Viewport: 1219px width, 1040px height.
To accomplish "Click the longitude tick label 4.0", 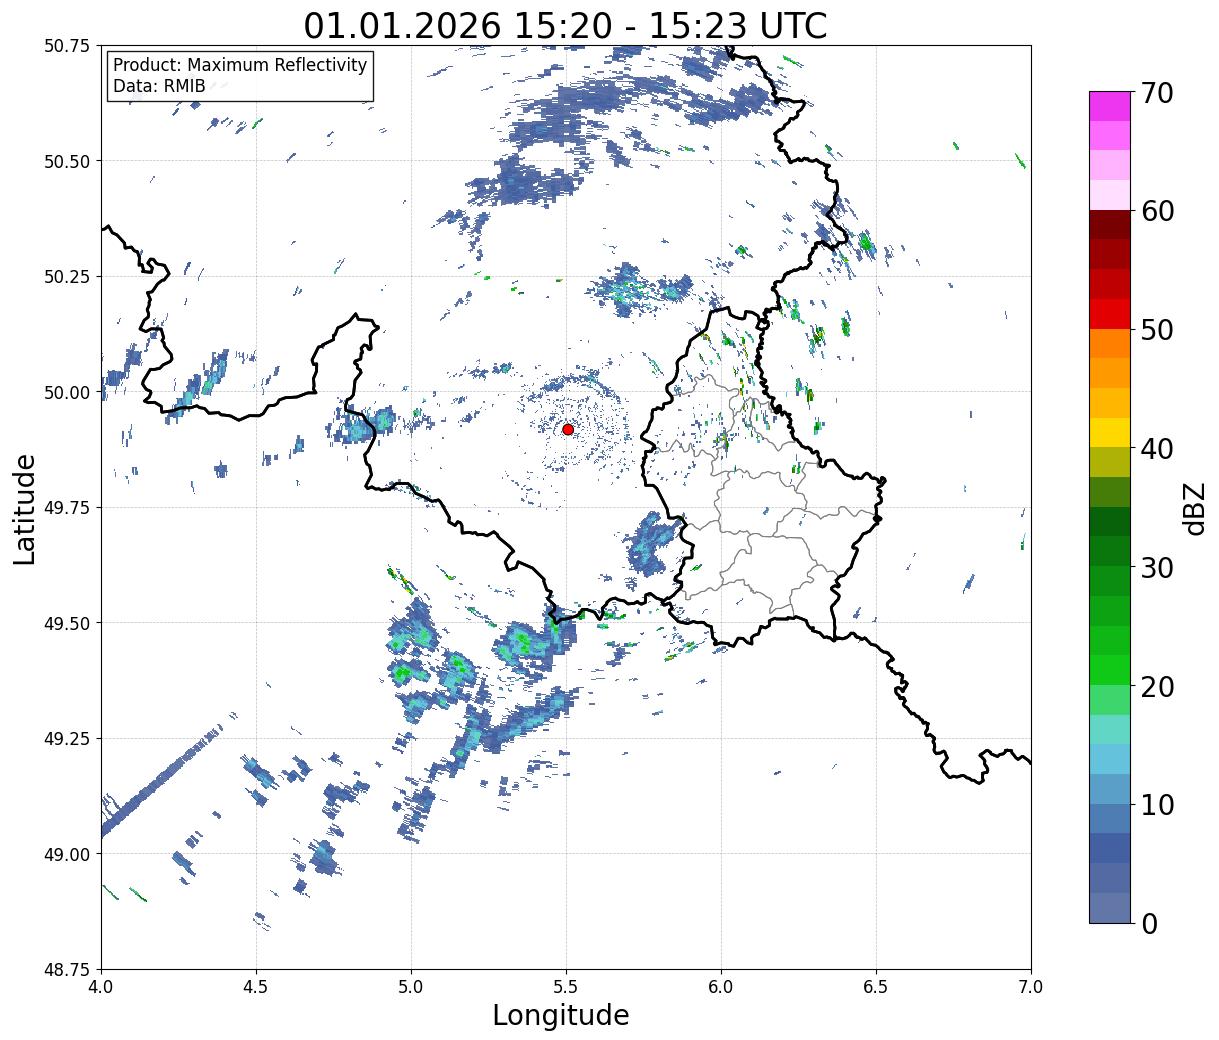I will coord(101,987).
